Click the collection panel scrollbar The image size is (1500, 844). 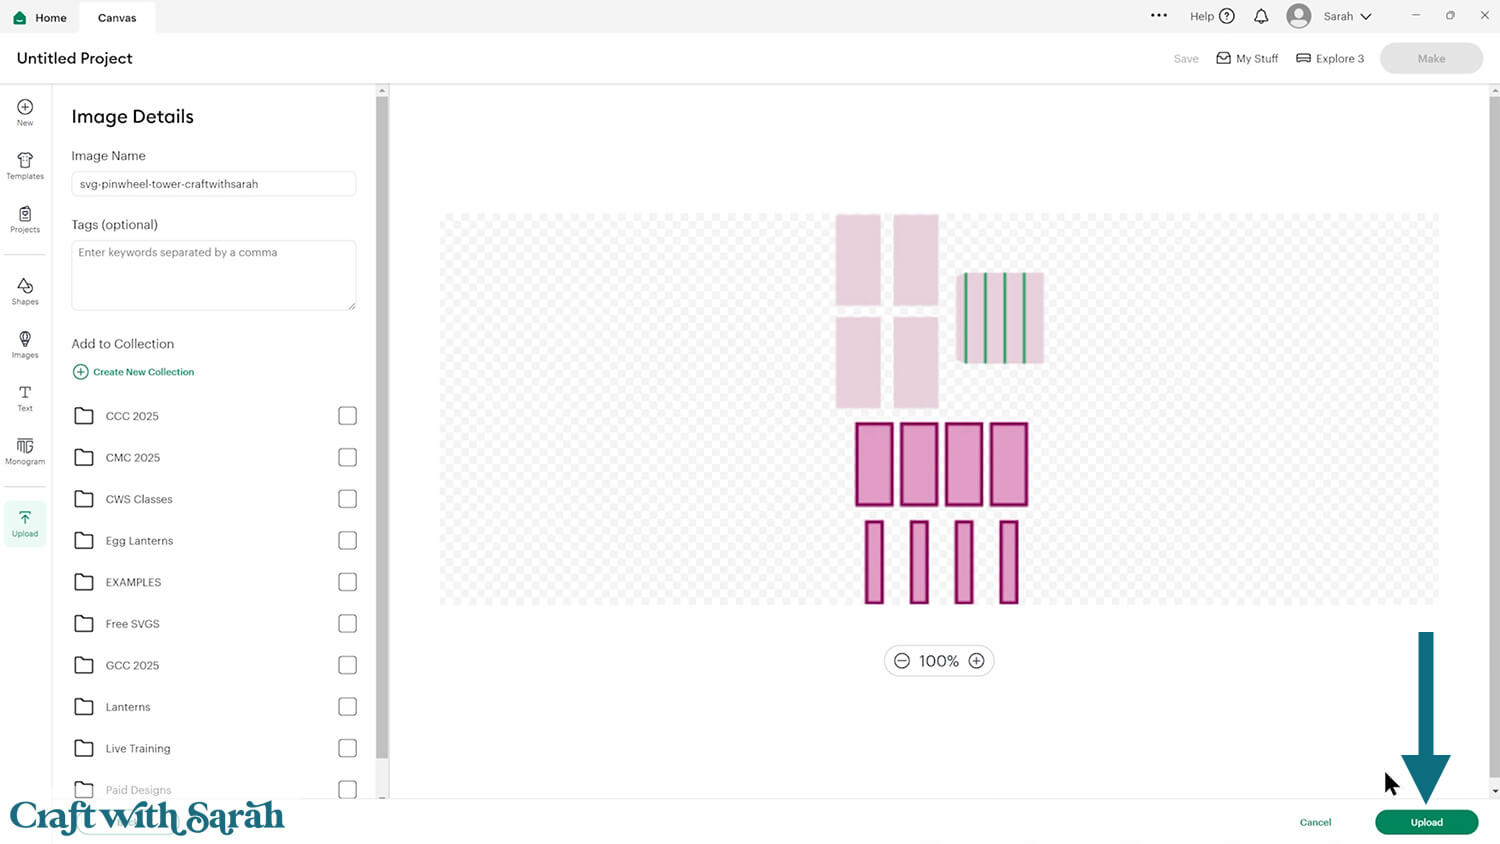tap(382, 428)
